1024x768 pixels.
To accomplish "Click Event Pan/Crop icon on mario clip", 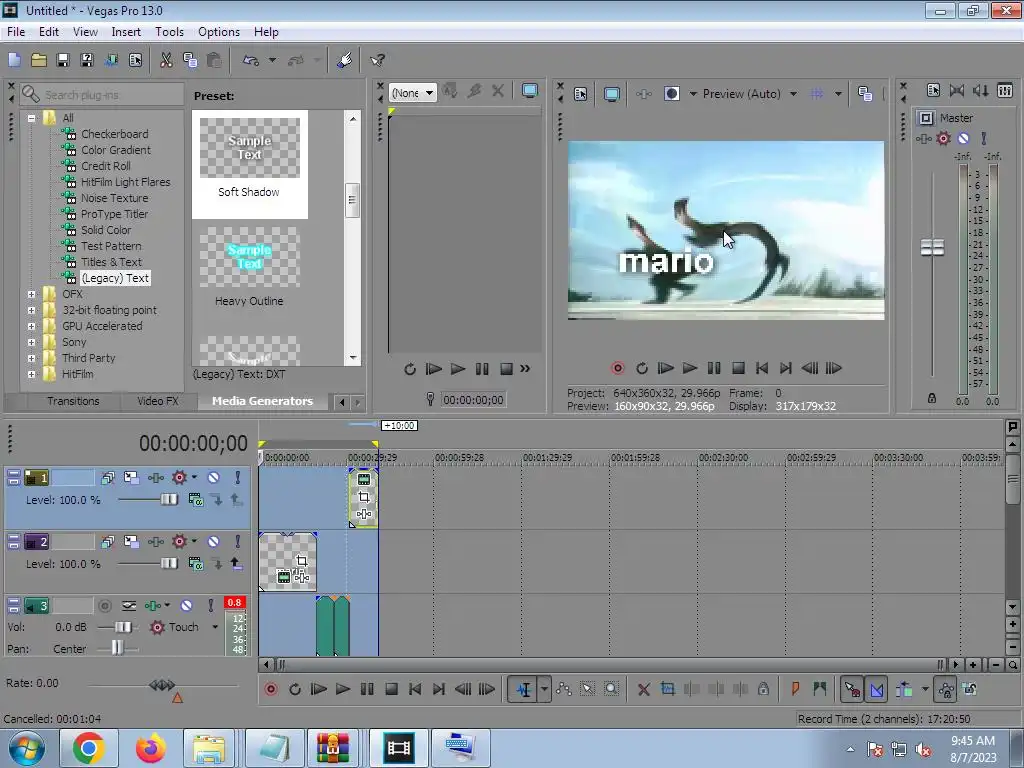I will click(x=301, y=560).
